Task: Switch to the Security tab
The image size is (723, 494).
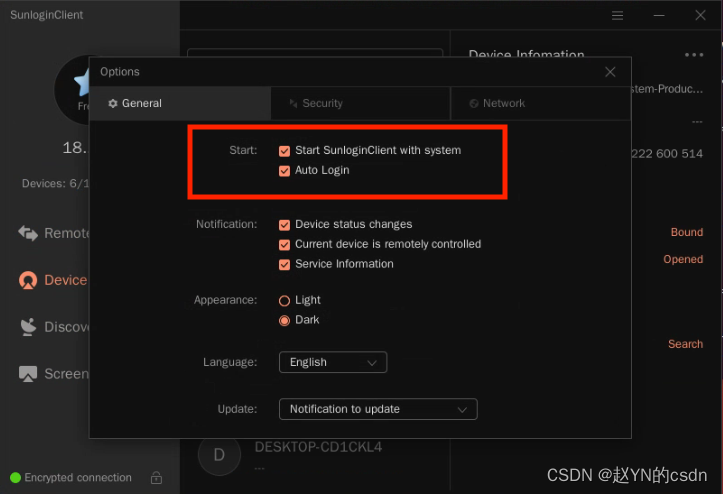Action: (x=361, y=103)
